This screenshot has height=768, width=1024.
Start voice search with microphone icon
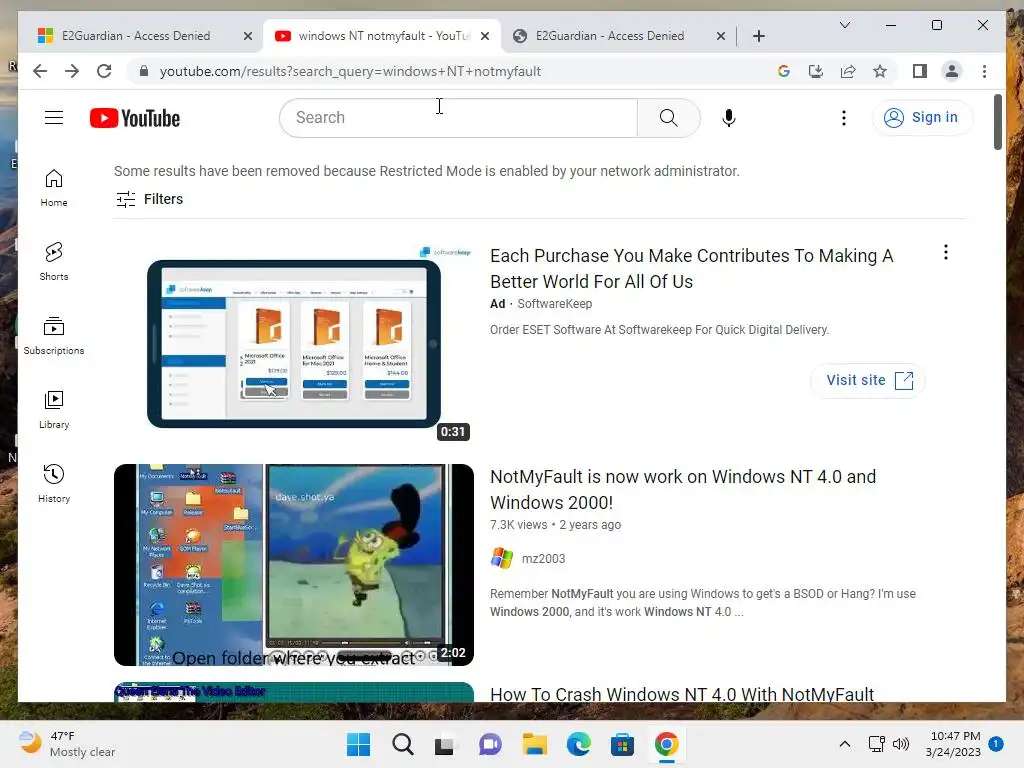tap(729, 118)
